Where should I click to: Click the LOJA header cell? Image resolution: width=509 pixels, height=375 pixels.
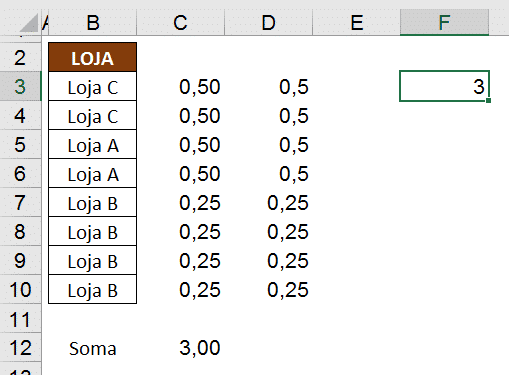point(92,57)
